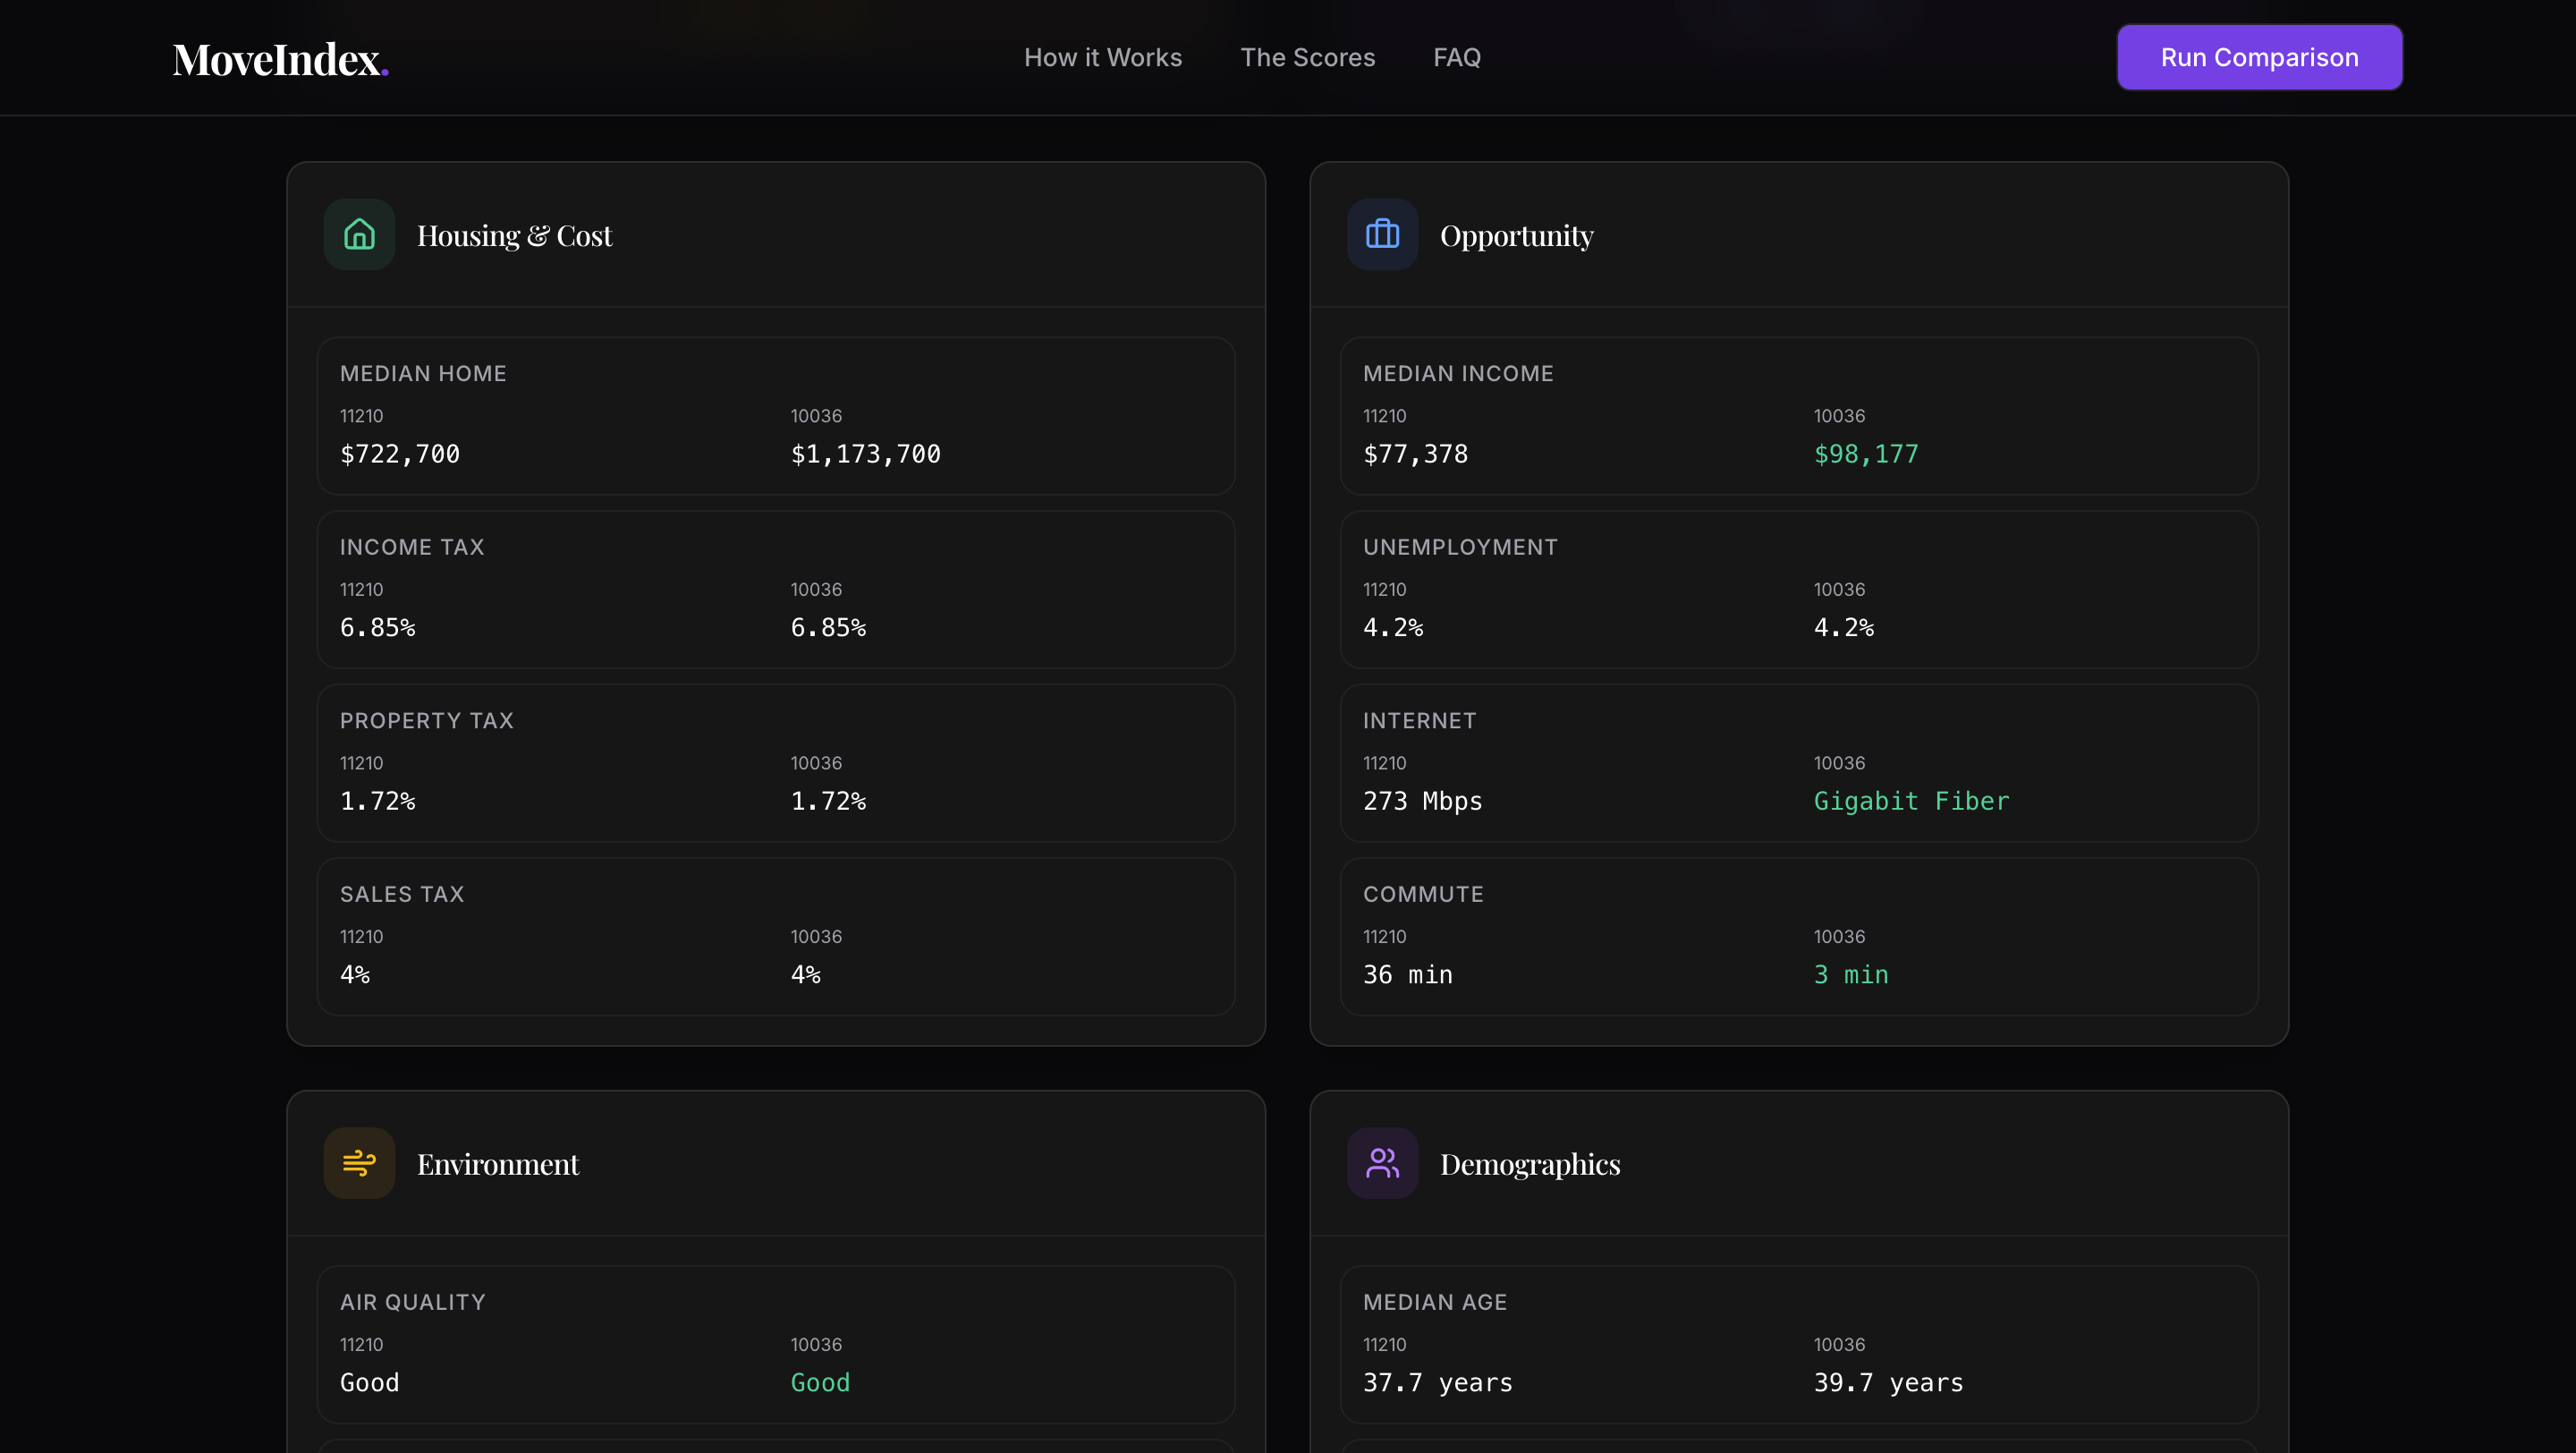Viewport: 2576px width, 1453px height.
Task: Click the Environment wind icon
Action: click(x=357, y=1163)
